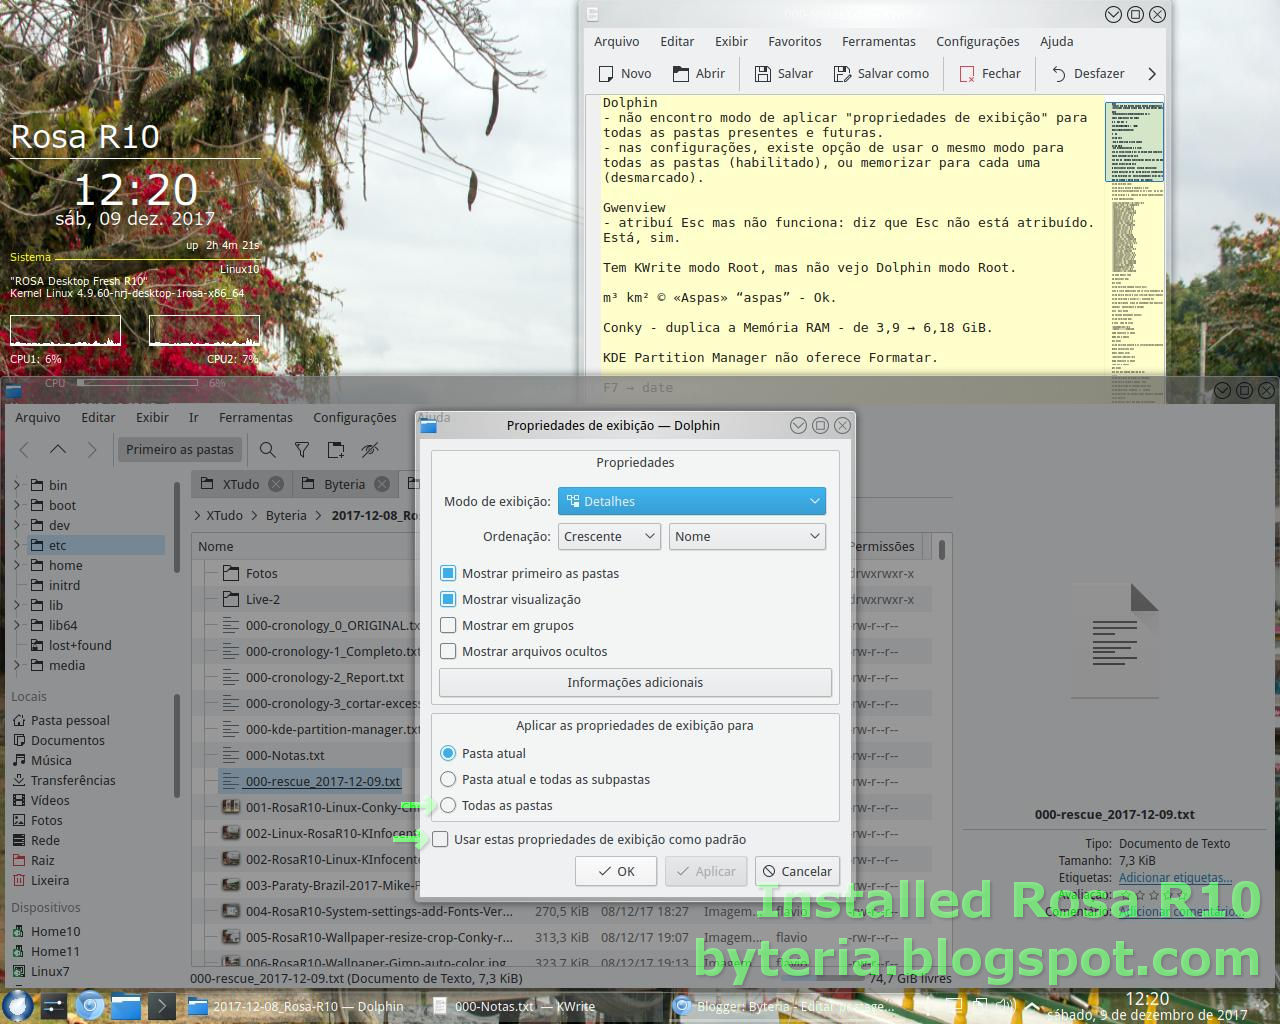Viewport: 1280px width, 1024px height.
Task: Click the volume icon in the system tray
Action: pyautogui.click(x=1004, y=1005)
